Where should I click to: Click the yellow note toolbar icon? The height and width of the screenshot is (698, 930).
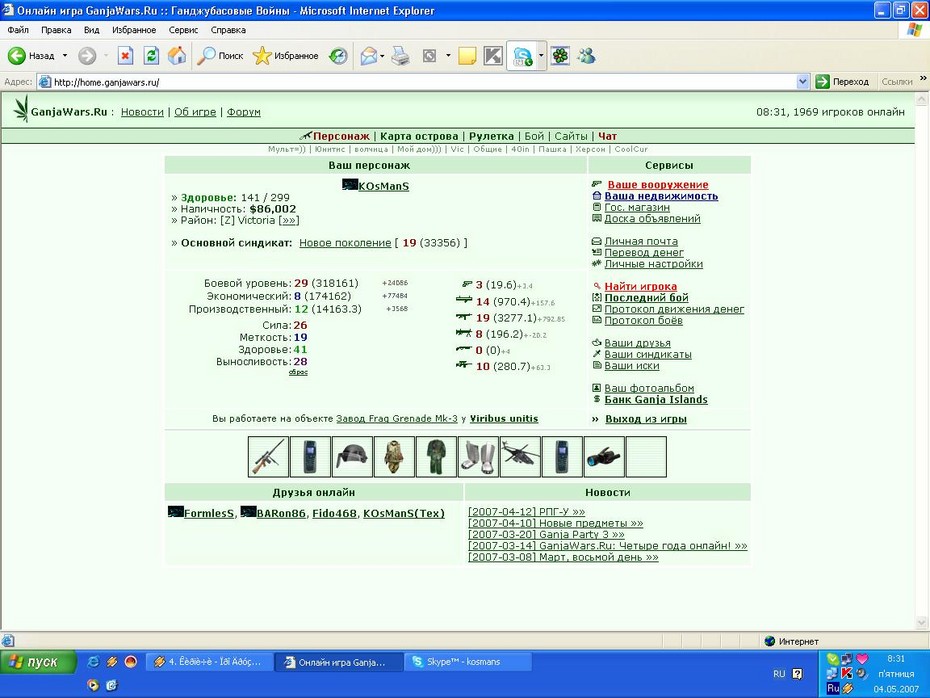pyautogui.click(x=467, y=56)
